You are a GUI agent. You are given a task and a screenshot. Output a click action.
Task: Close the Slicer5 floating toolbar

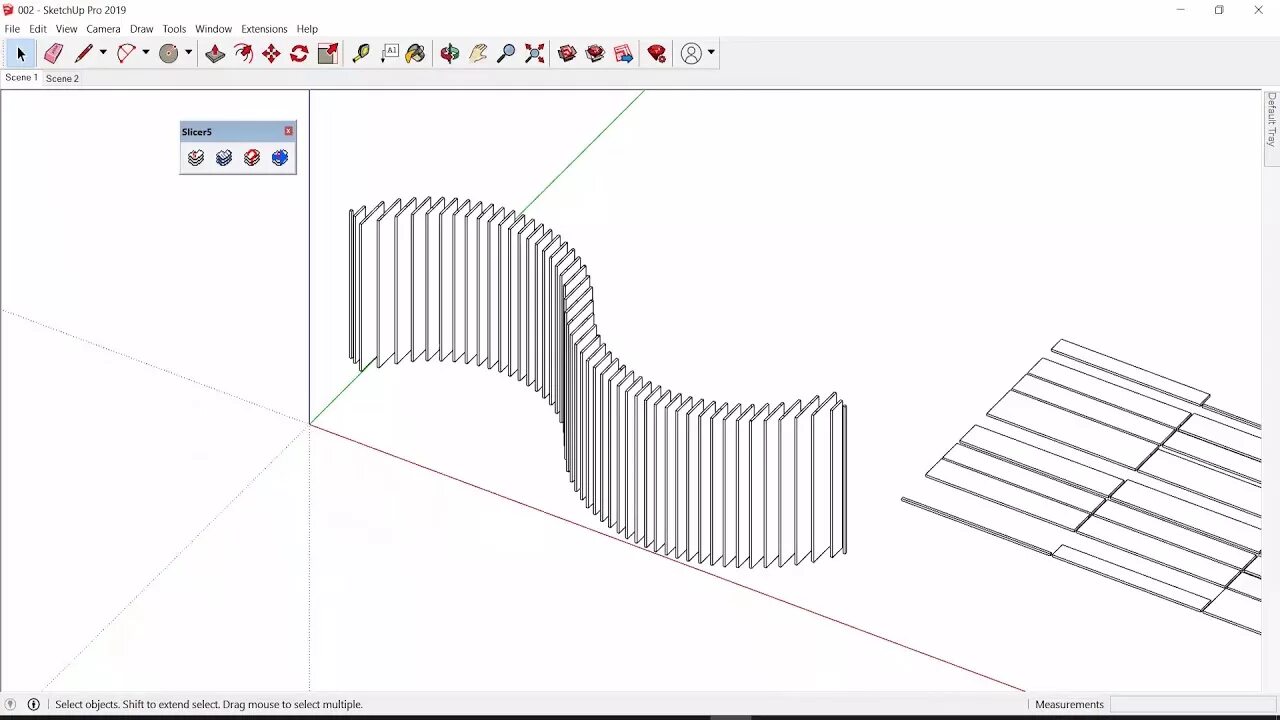point(289,131)
